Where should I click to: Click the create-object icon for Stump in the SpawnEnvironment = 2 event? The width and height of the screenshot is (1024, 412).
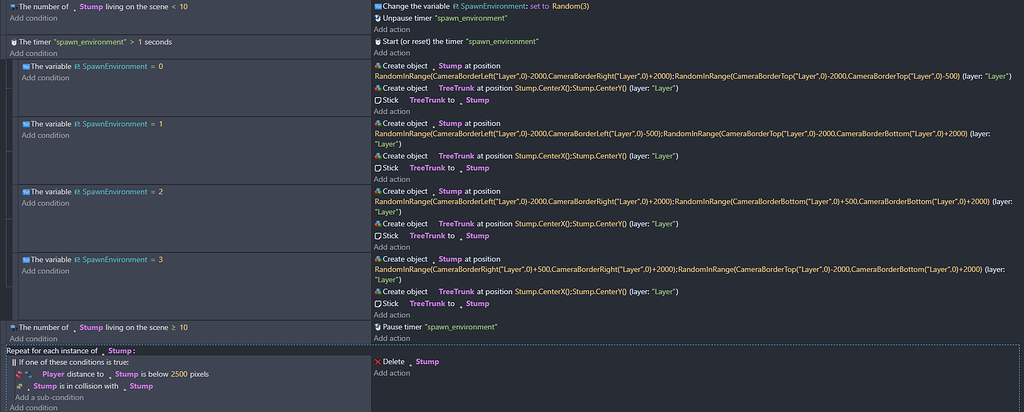(378, 191)
